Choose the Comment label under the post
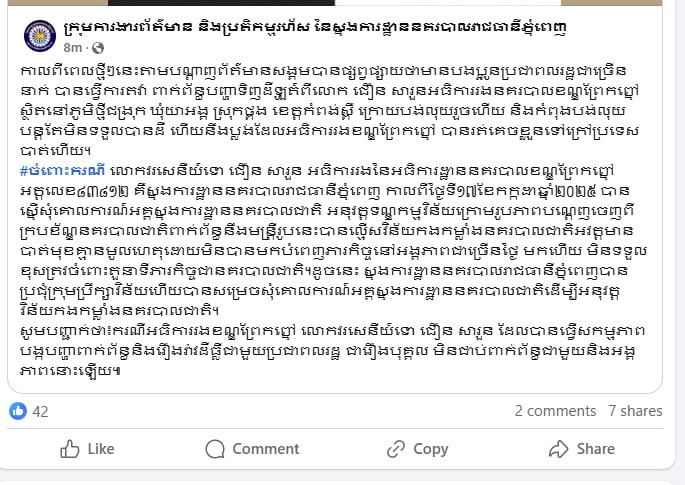The image size is (685, 485). (x=266, y=449)
